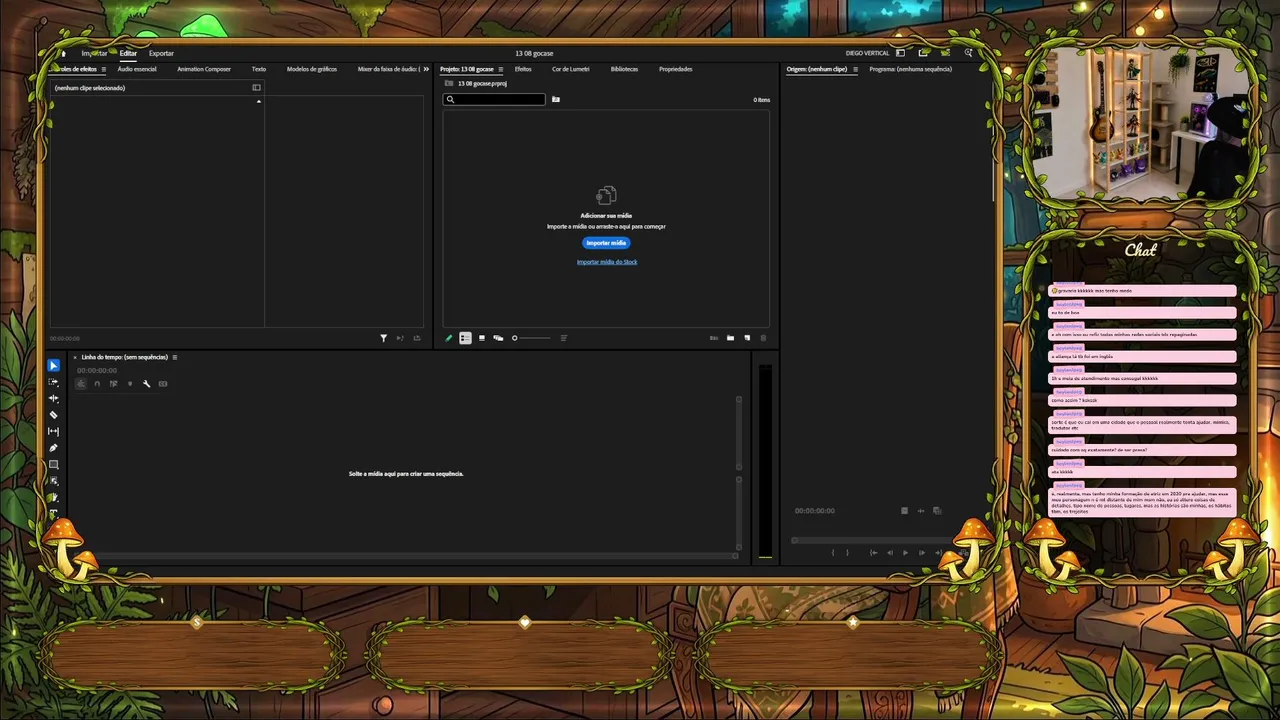
Task: Step back one frame in Source monitor
Action: pos(890,553)
